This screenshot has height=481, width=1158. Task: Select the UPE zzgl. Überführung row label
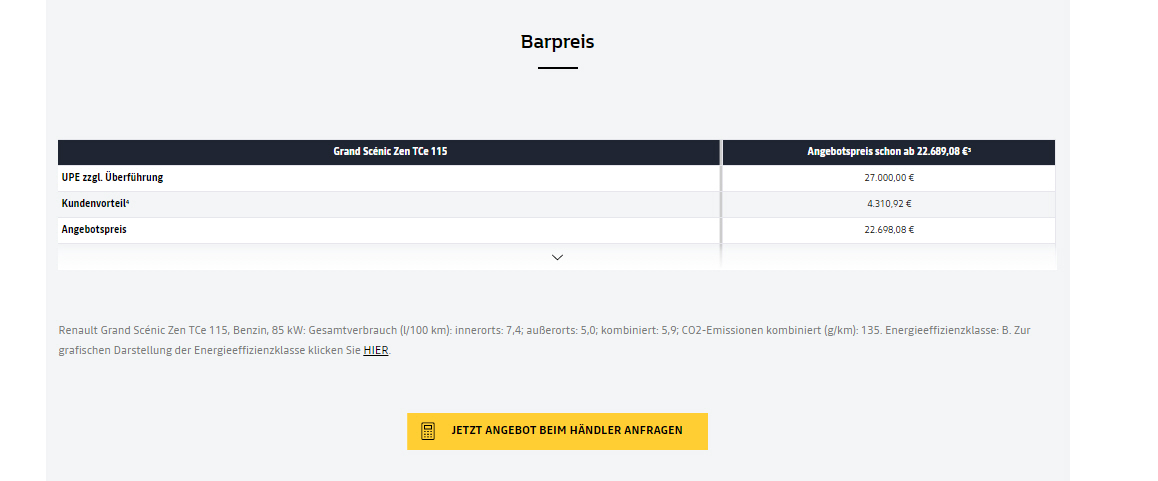[x=112, y=177]
